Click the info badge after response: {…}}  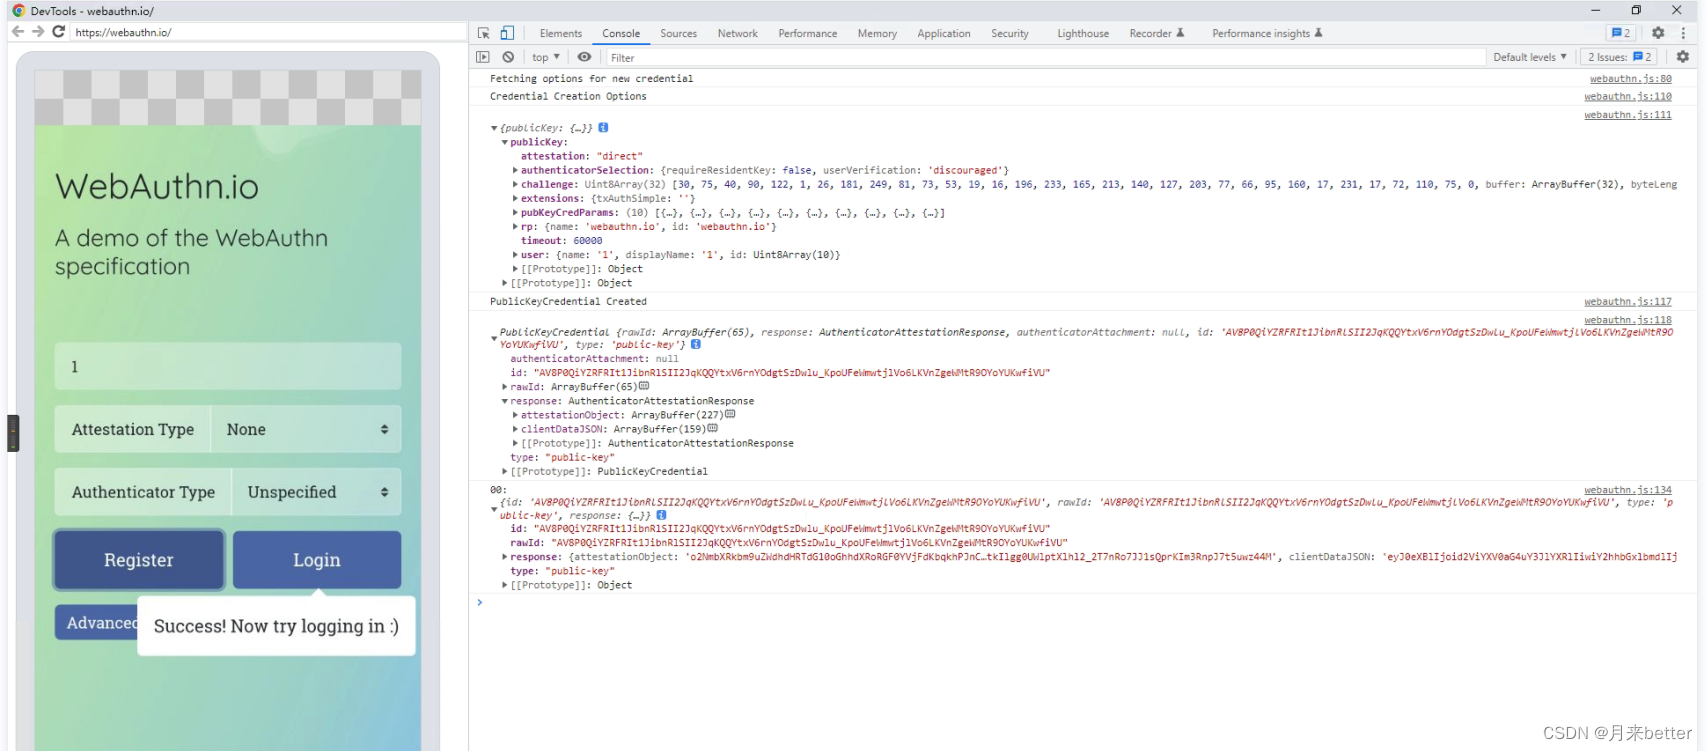point(661,515)
